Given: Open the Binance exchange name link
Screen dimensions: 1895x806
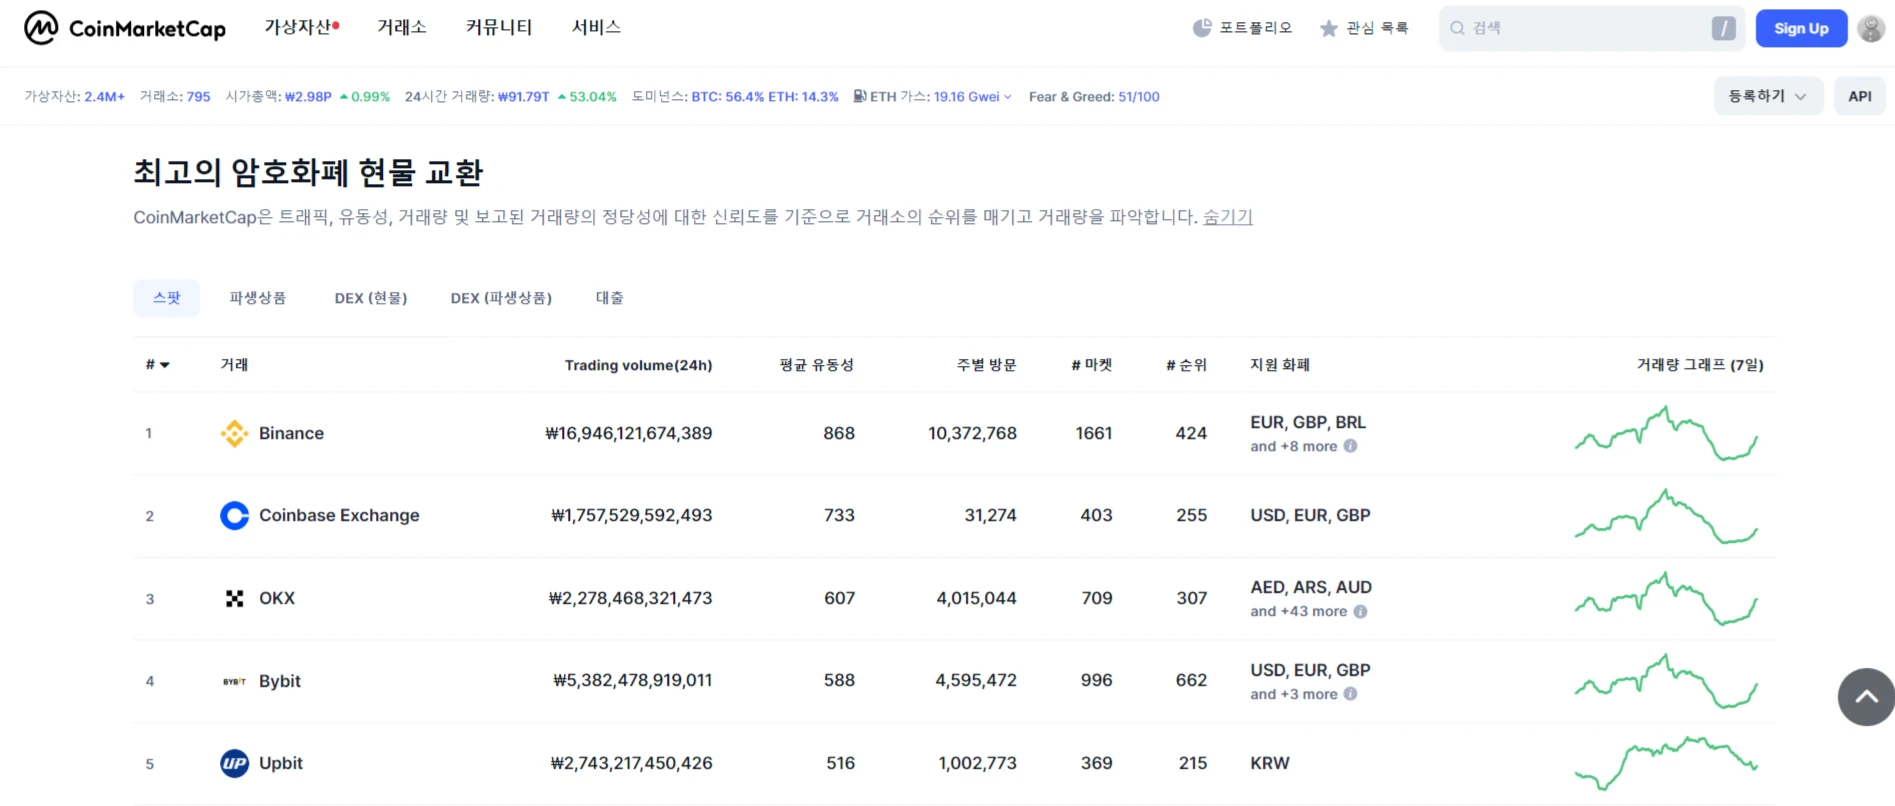Looking at the screenshot, I should tap(291, 433).
